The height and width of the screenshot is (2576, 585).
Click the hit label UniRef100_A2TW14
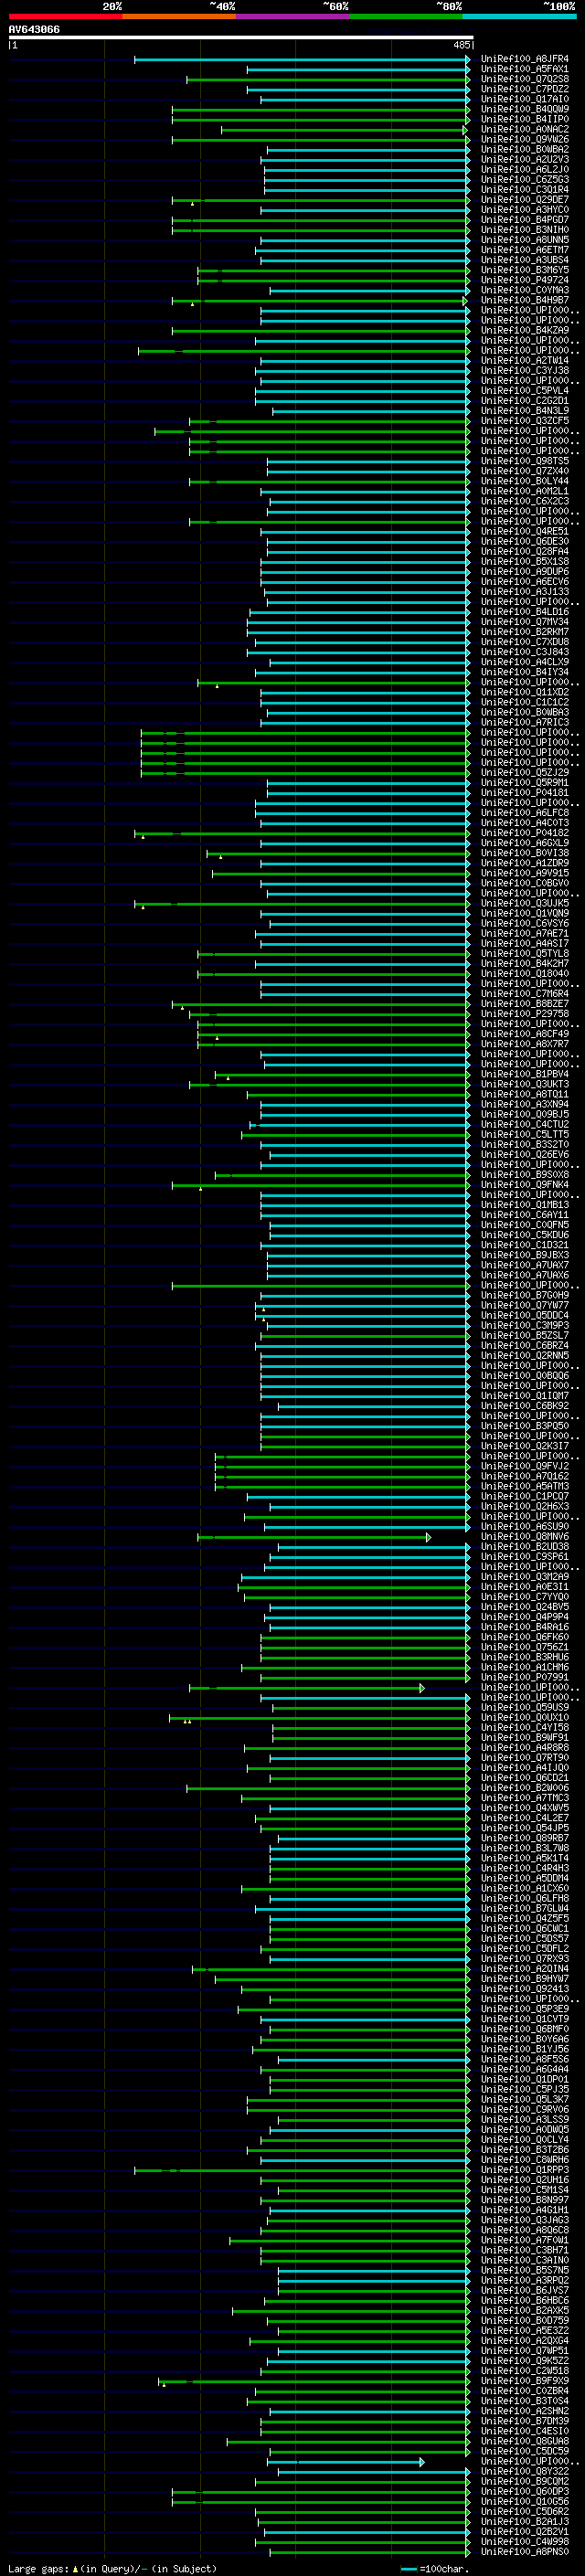[525, 360]
